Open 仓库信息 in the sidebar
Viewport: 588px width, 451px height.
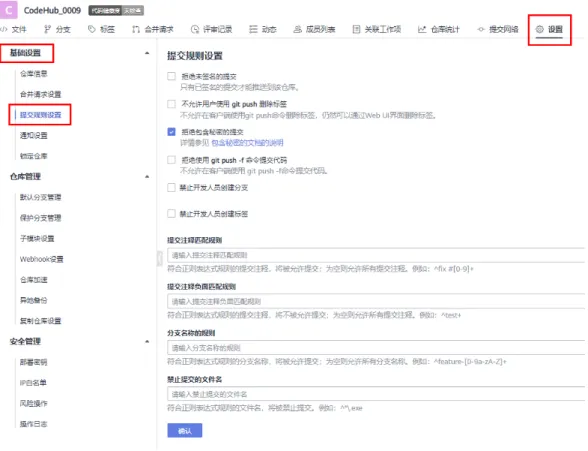click(x=34, y=74)
